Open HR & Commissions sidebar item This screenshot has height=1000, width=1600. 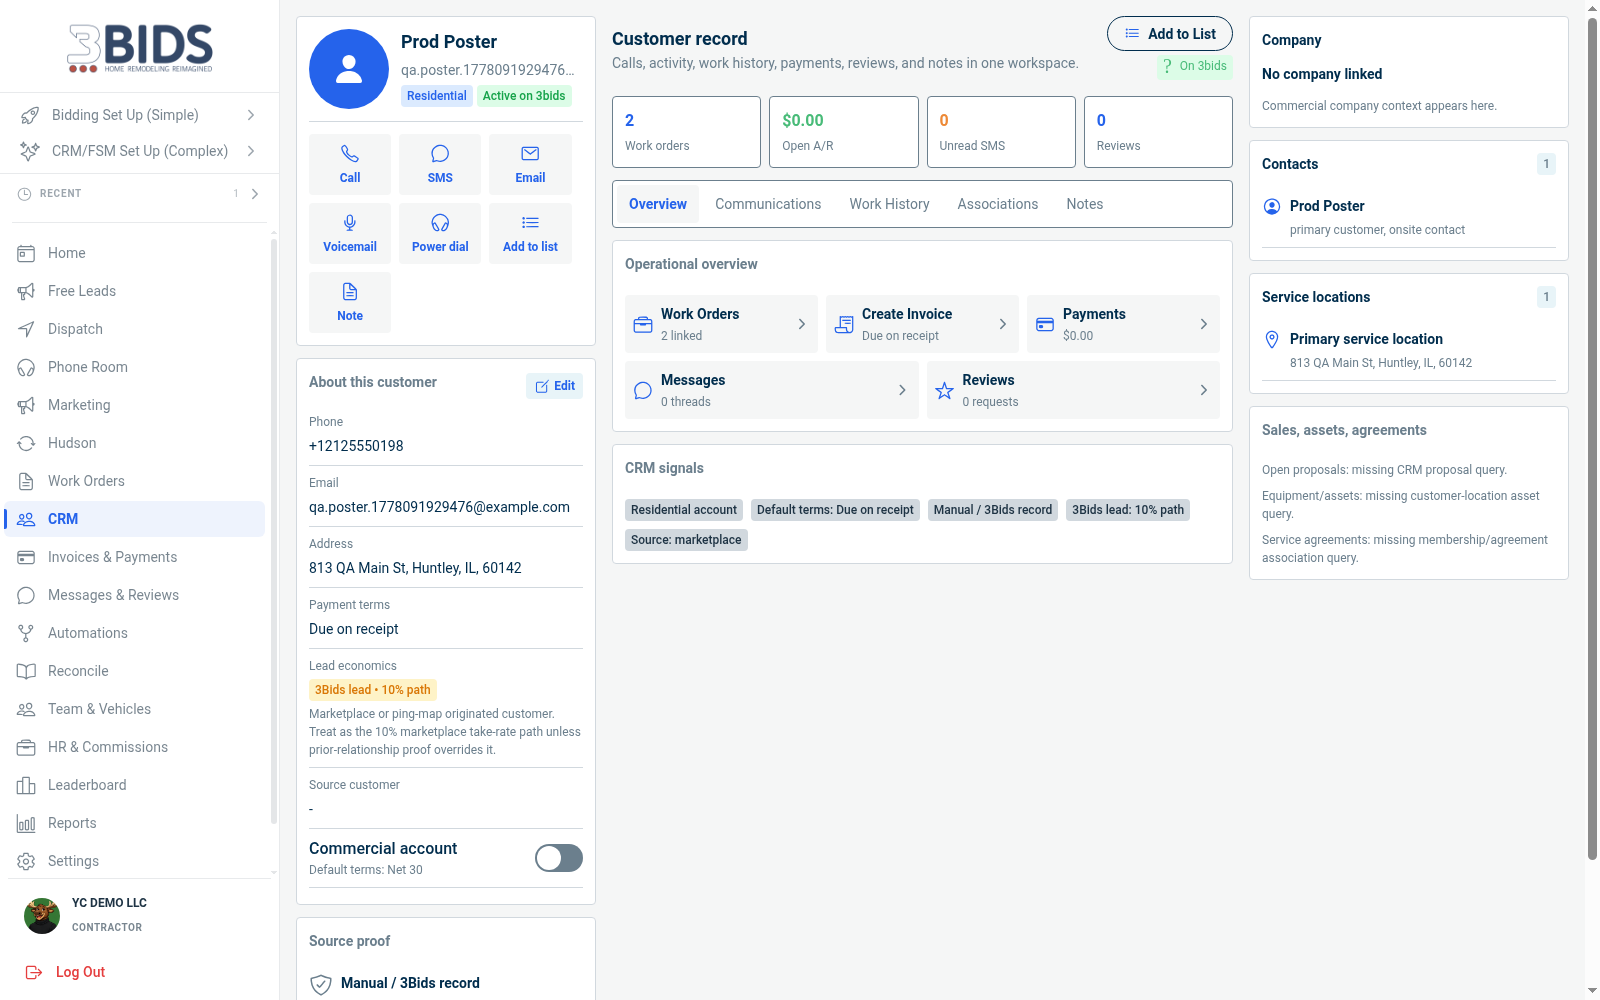click(135, 747)
